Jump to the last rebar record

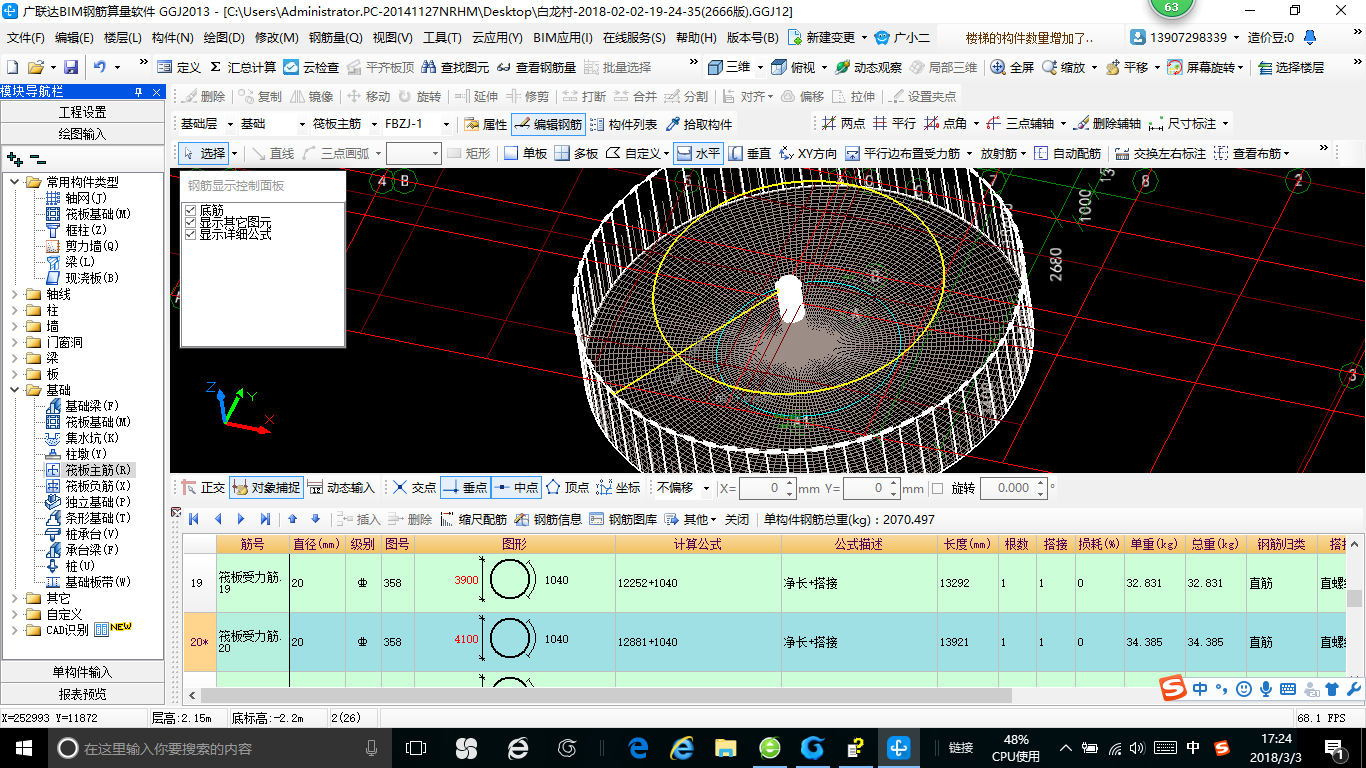click(x=265, y=519)
